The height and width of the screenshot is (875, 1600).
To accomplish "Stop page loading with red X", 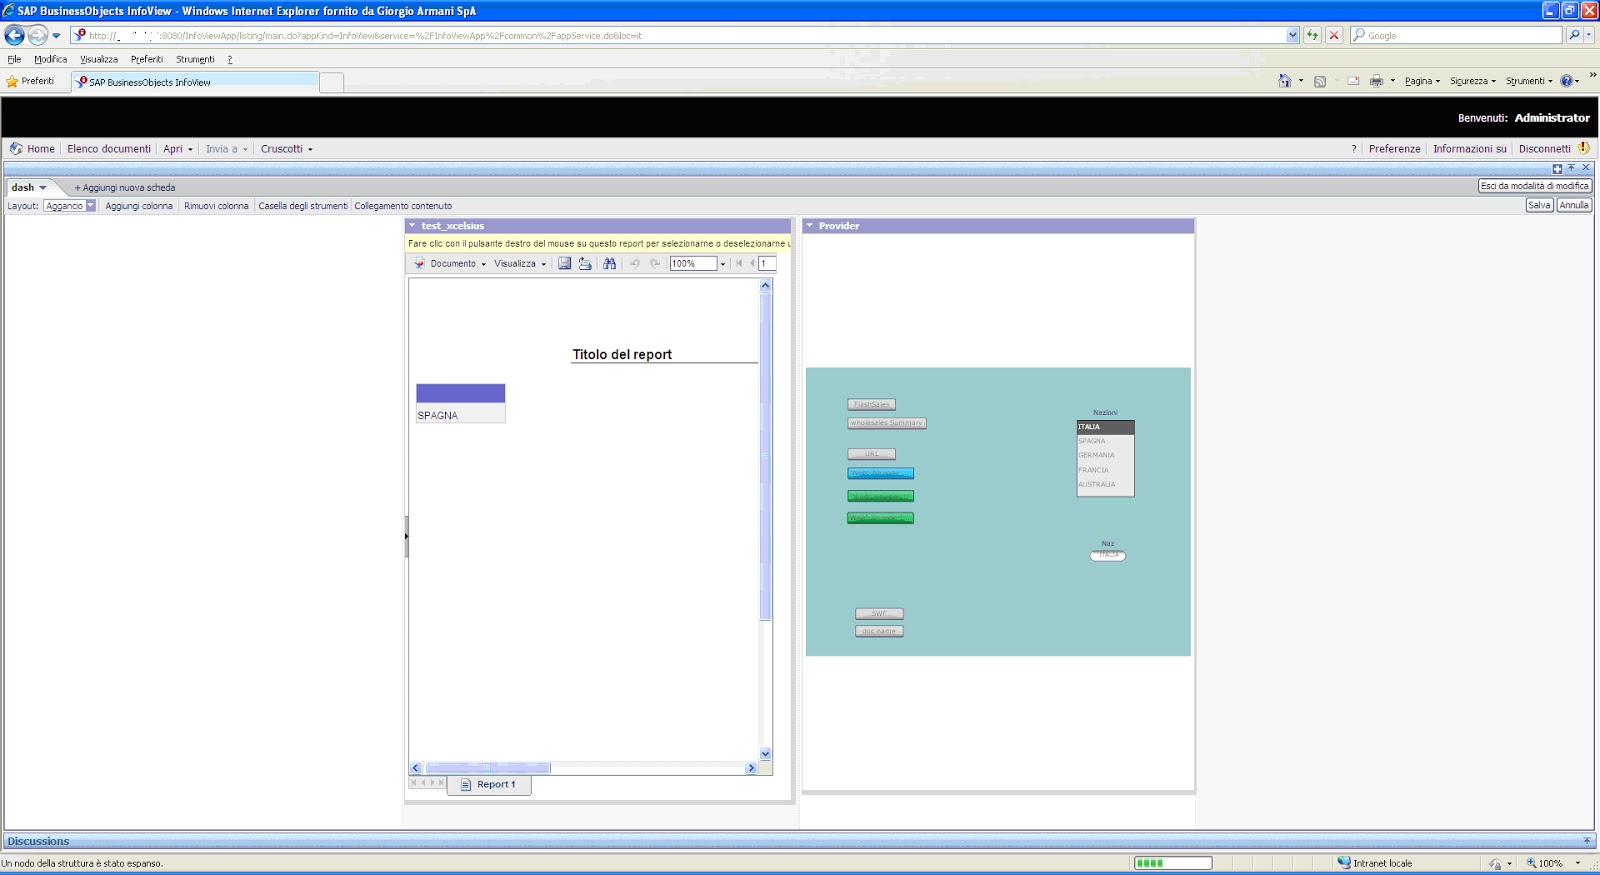I will 1333,35.
